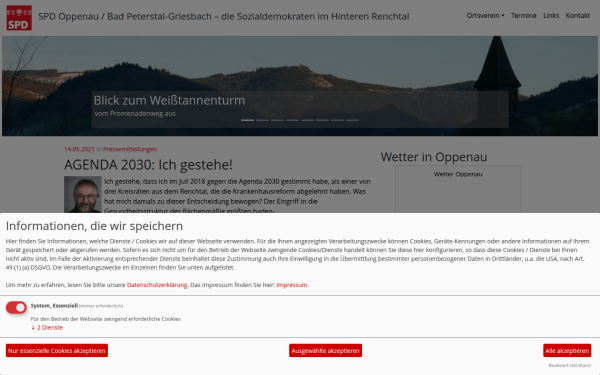Click the Wetter Oppenau widget title
The image size is (600, 375).
coord(458,174)
